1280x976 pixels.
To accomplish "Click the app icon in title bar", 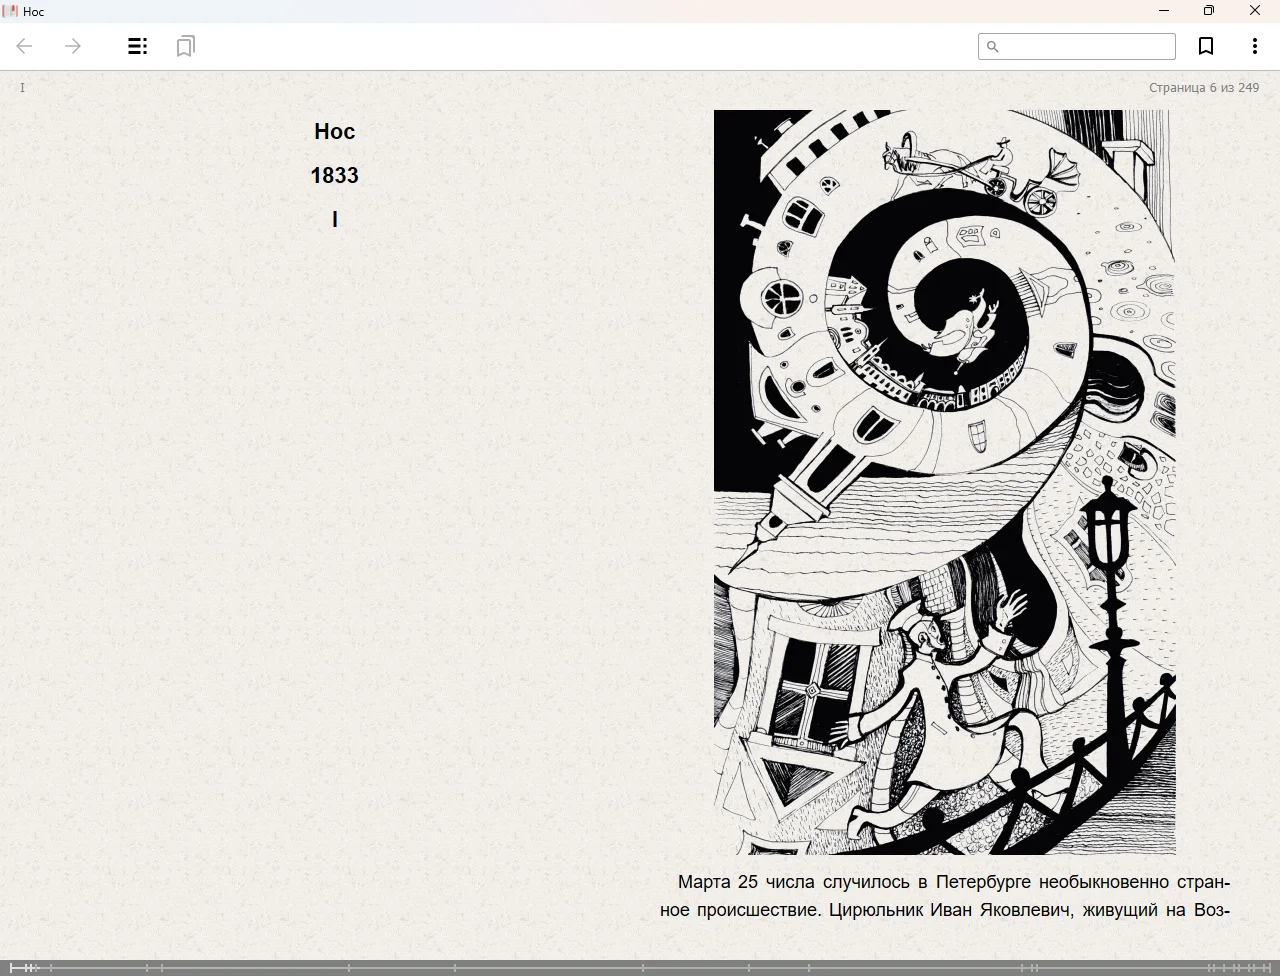I will [x=10, y=11].
